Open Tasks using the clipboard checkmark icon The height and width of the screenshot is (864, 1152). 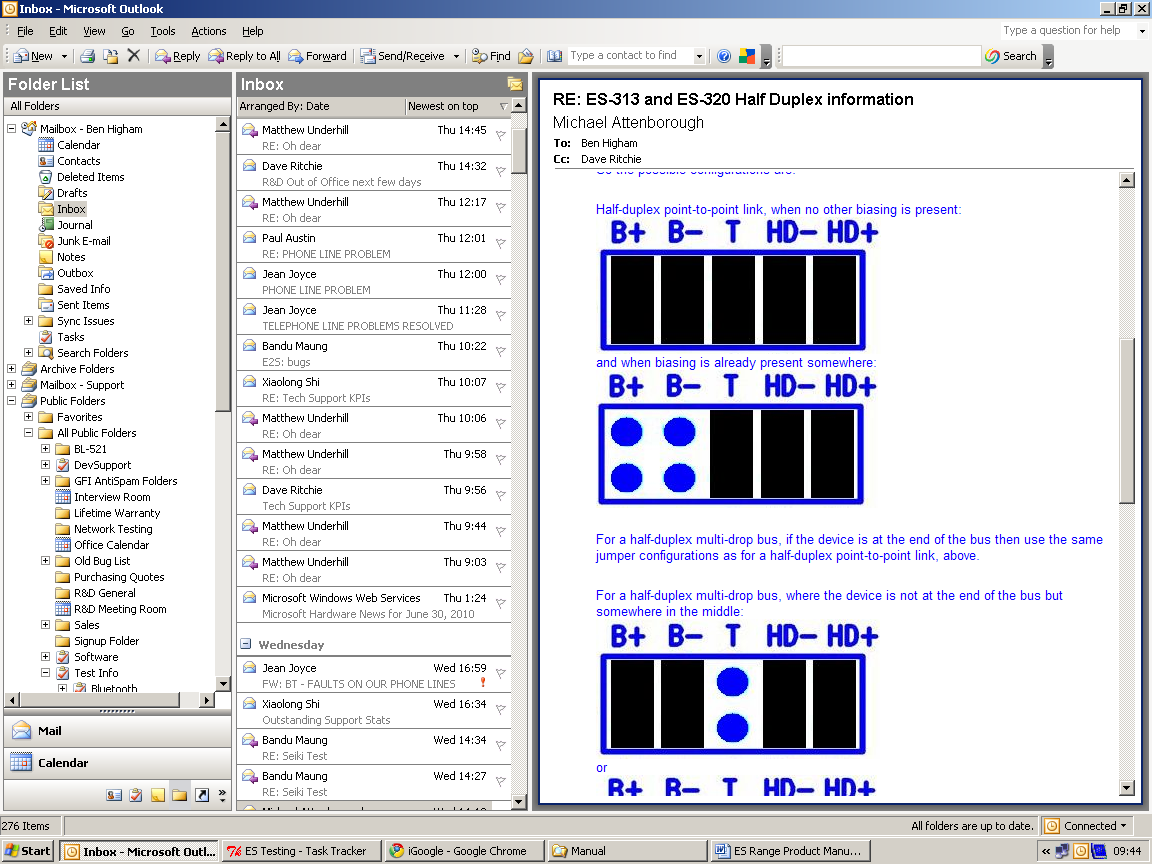click(136, 795)
